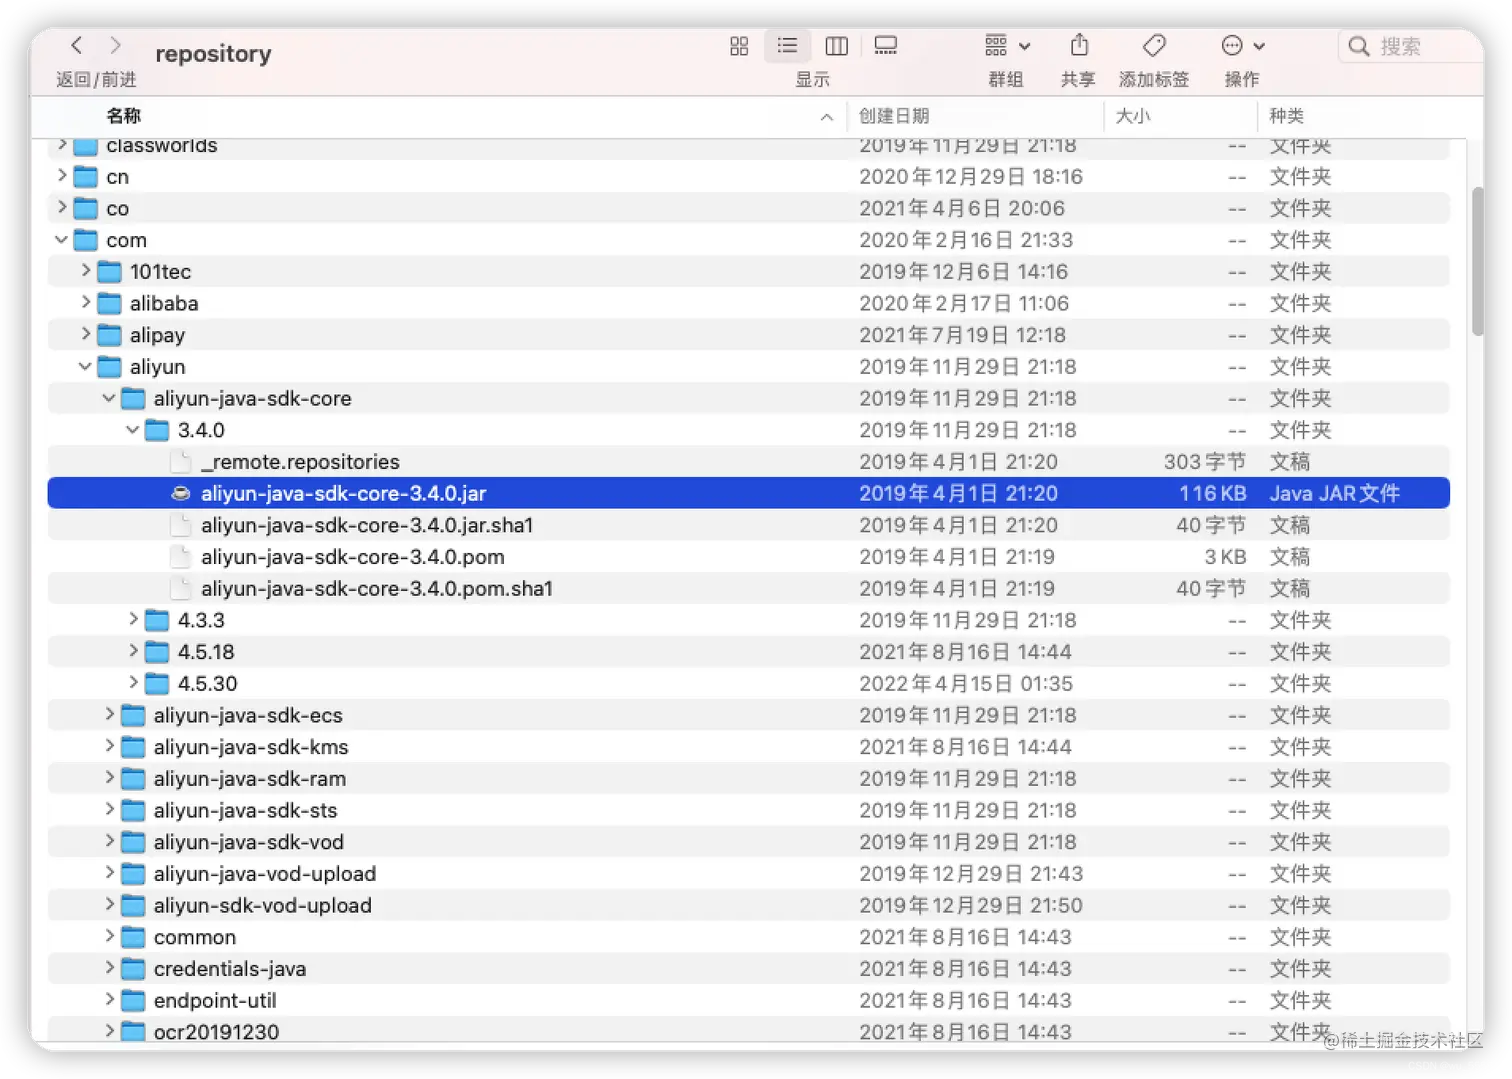
Task: Sort by Kind (种类) column header
Action: pyautogui.click(x=1286, y=116)
